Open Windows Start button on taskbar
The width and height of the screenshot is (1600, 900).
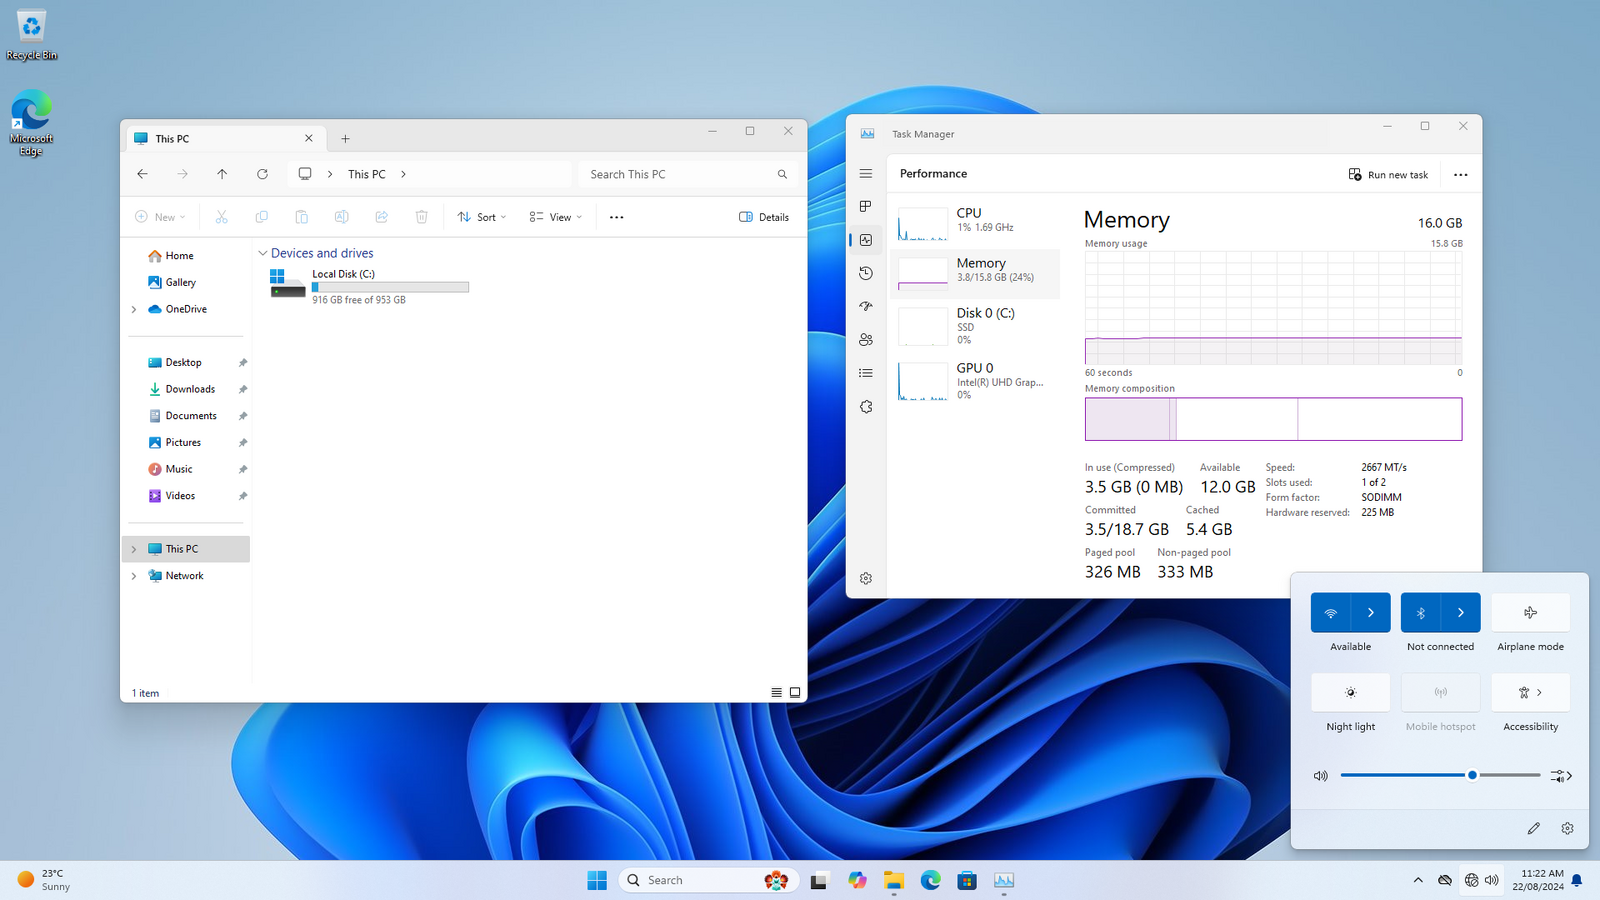[597, 880]
